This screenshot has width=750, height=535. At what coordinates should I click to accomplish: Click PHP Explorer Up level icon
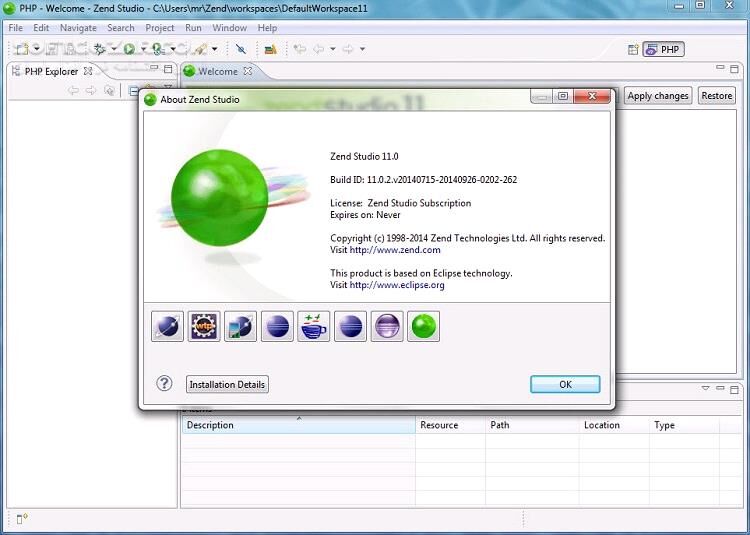[109, 90]
